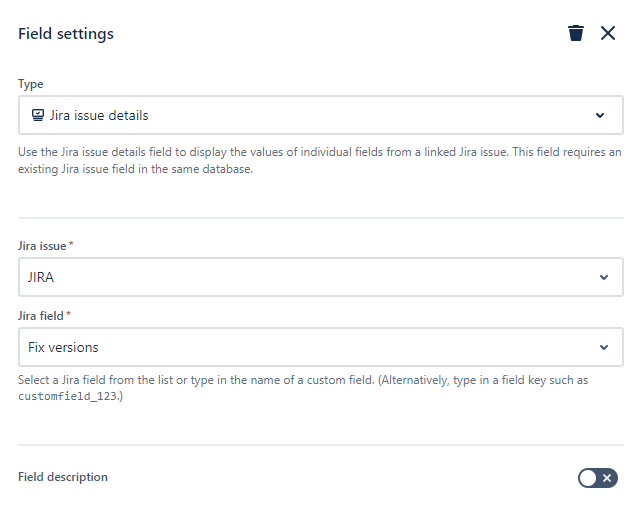
Task: Click the 'Select a Jira field' hint text
Action: coord(303,388)
